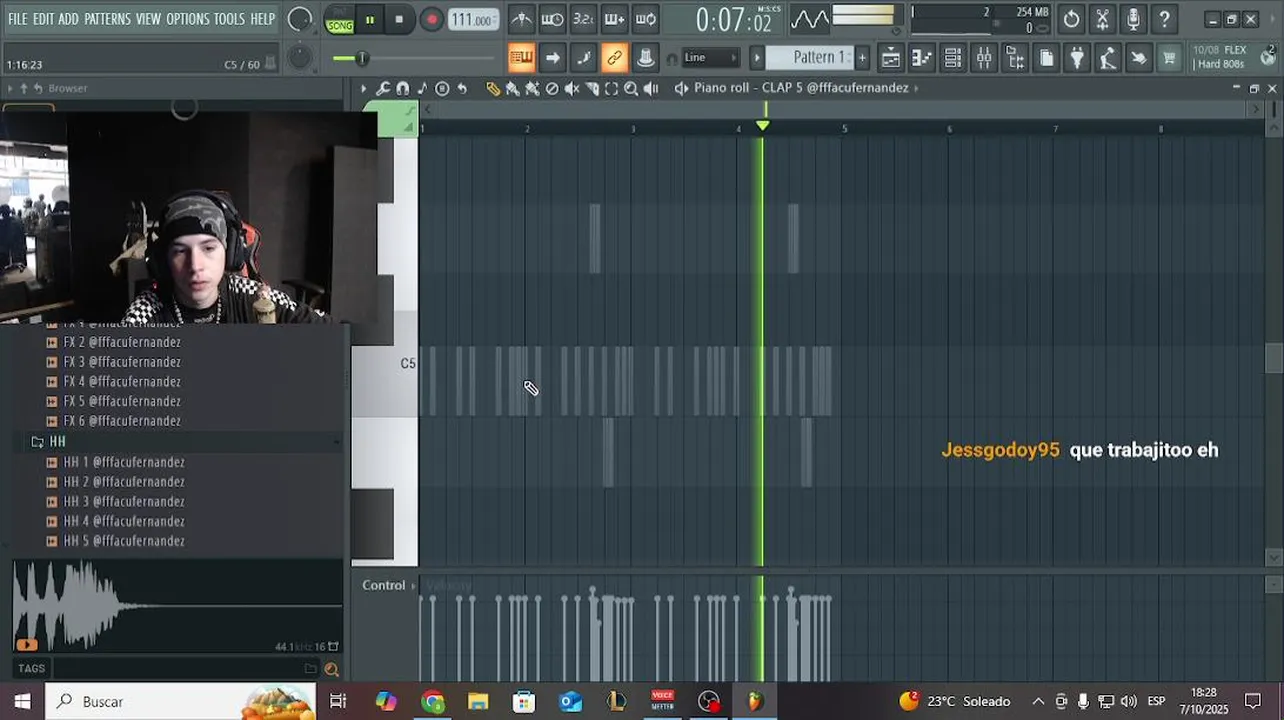The image size is (1284, 720).
Task: Choose the Select tool in piano roll
Action: click(611, 88)
